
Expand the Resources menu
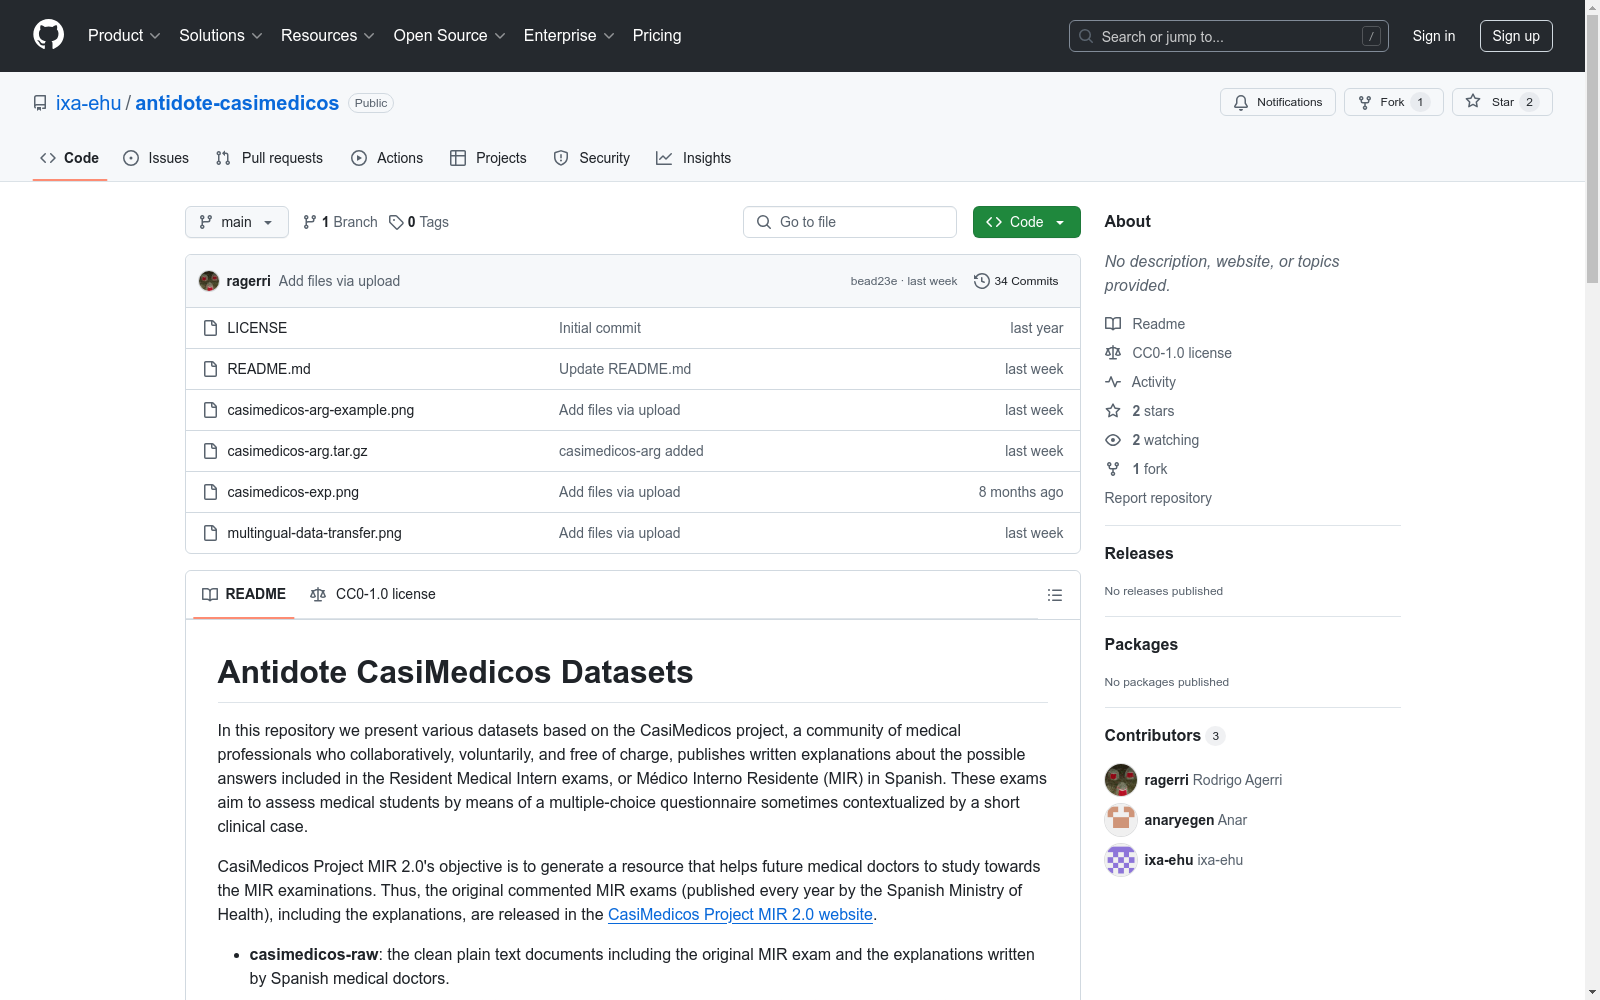click(x=328, y=35)
